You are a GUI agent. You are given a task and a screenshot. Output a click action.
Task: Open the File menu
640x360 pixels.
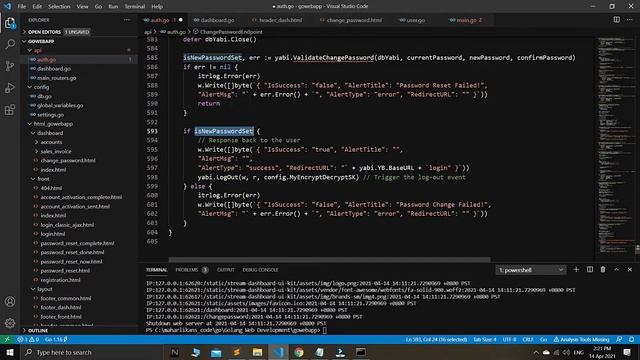(22, 7)
